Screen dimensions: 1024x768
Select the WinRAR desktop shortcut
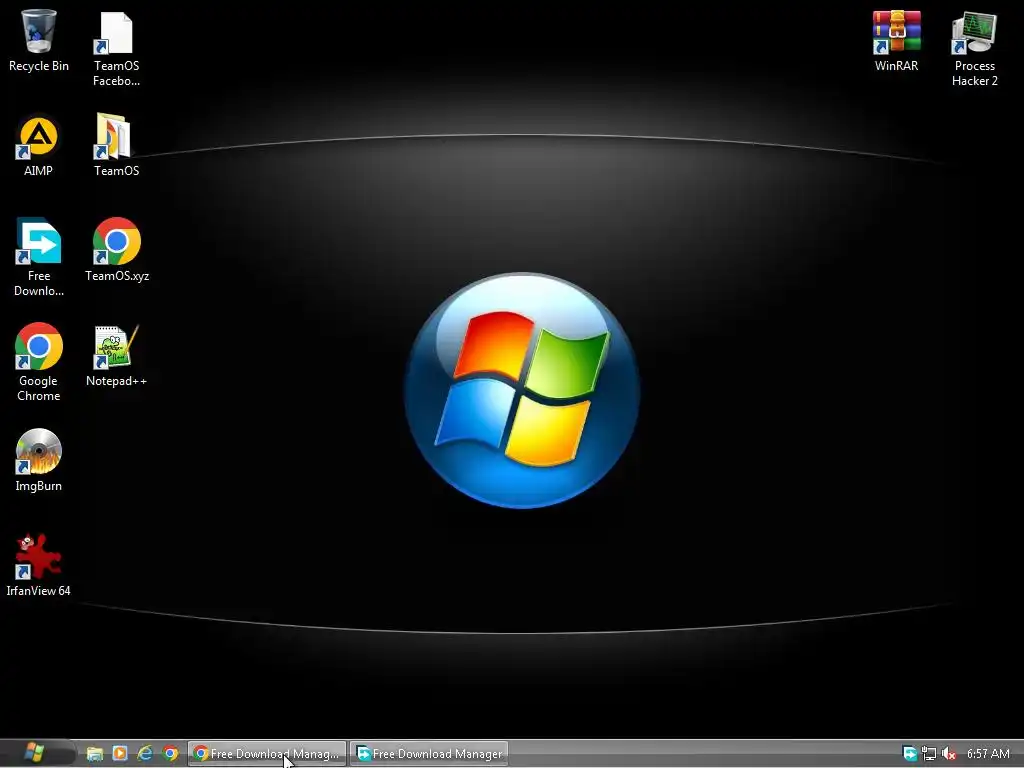point(896,40)
